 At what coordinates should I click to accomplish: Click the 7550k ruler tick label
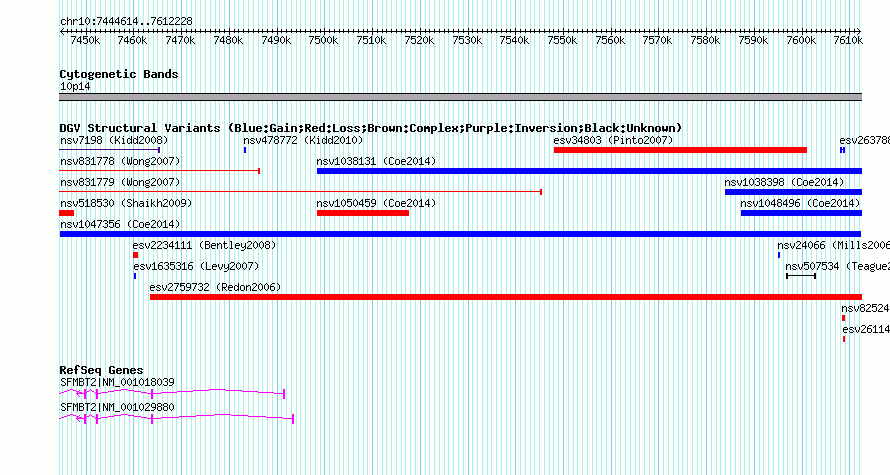click(x=562, y=40)
